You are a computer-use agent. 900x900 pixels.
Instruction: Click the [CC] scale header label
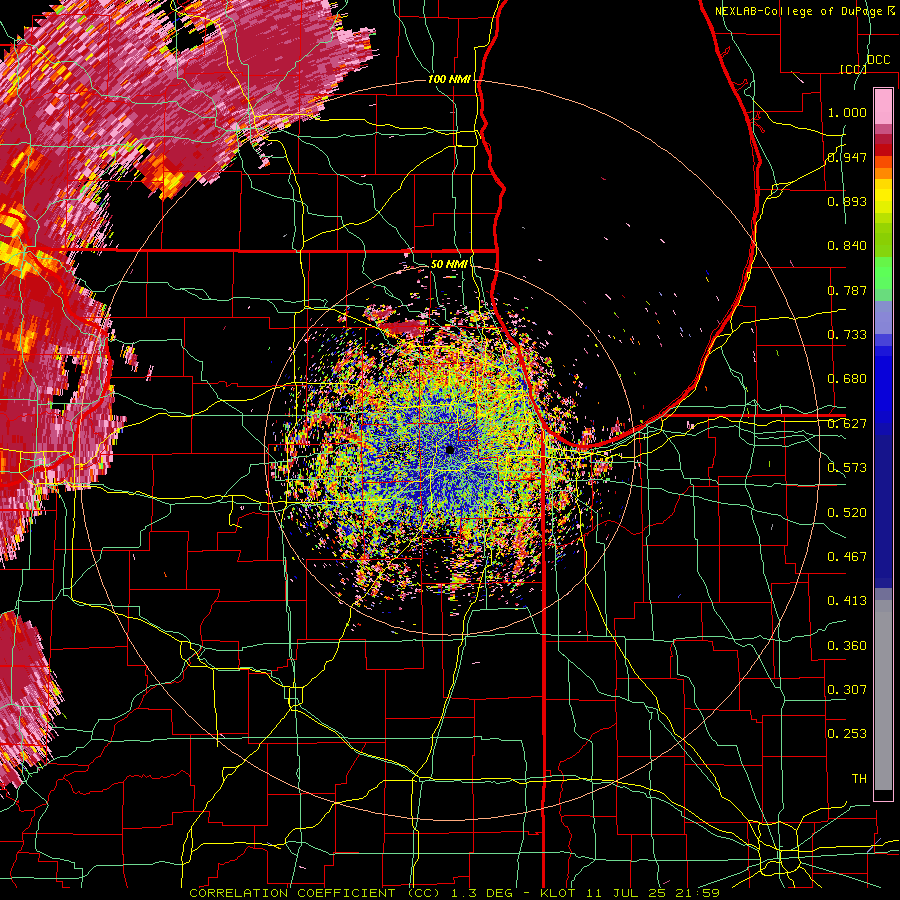click(853, 69)
